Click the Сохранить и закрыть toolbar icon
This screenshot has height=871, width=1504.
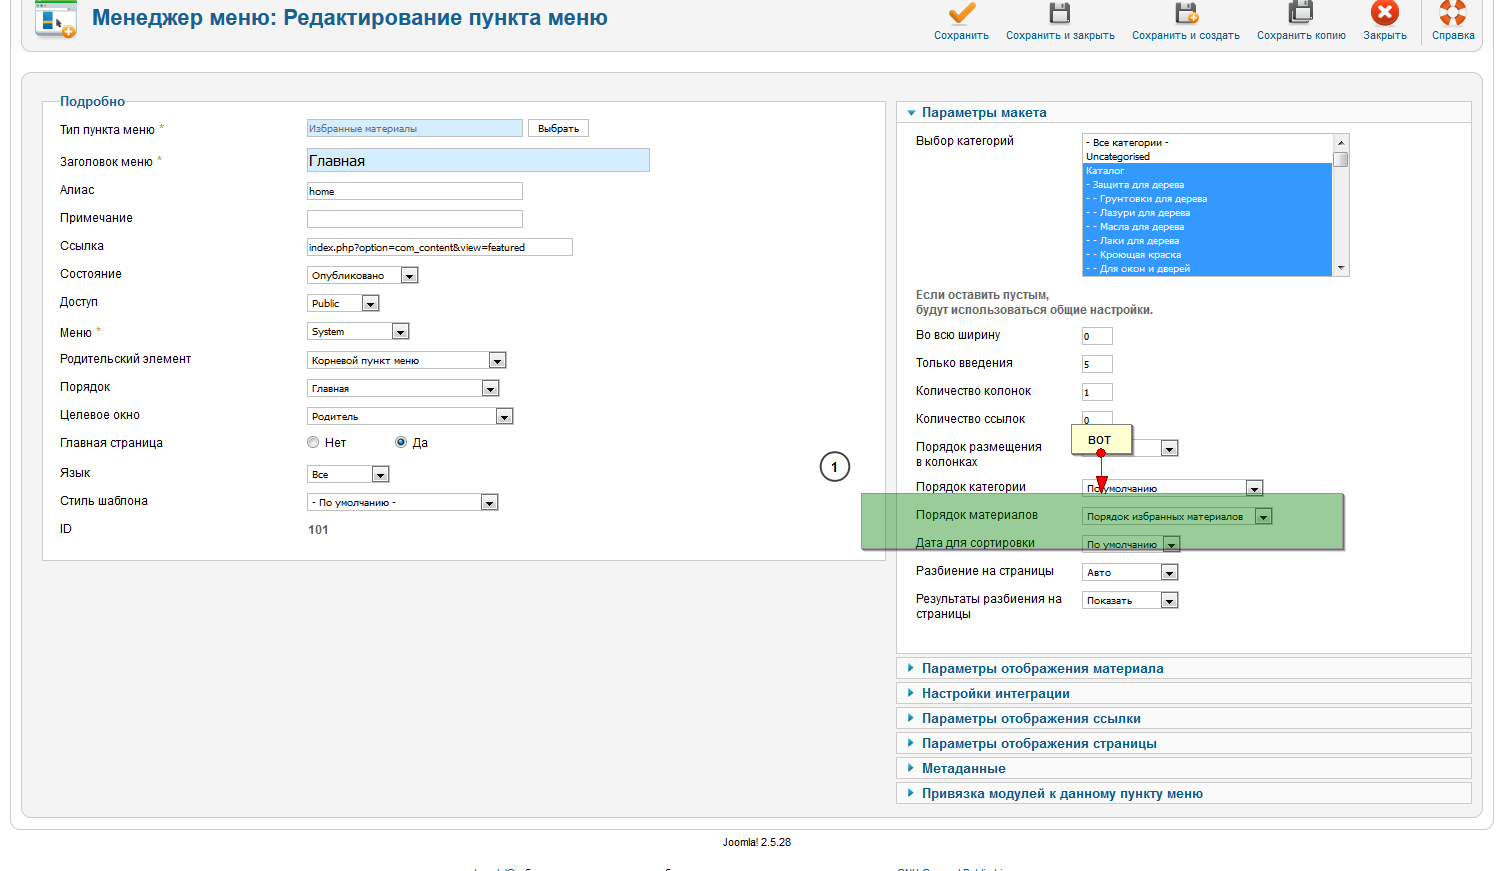(x=1060, y=14)
